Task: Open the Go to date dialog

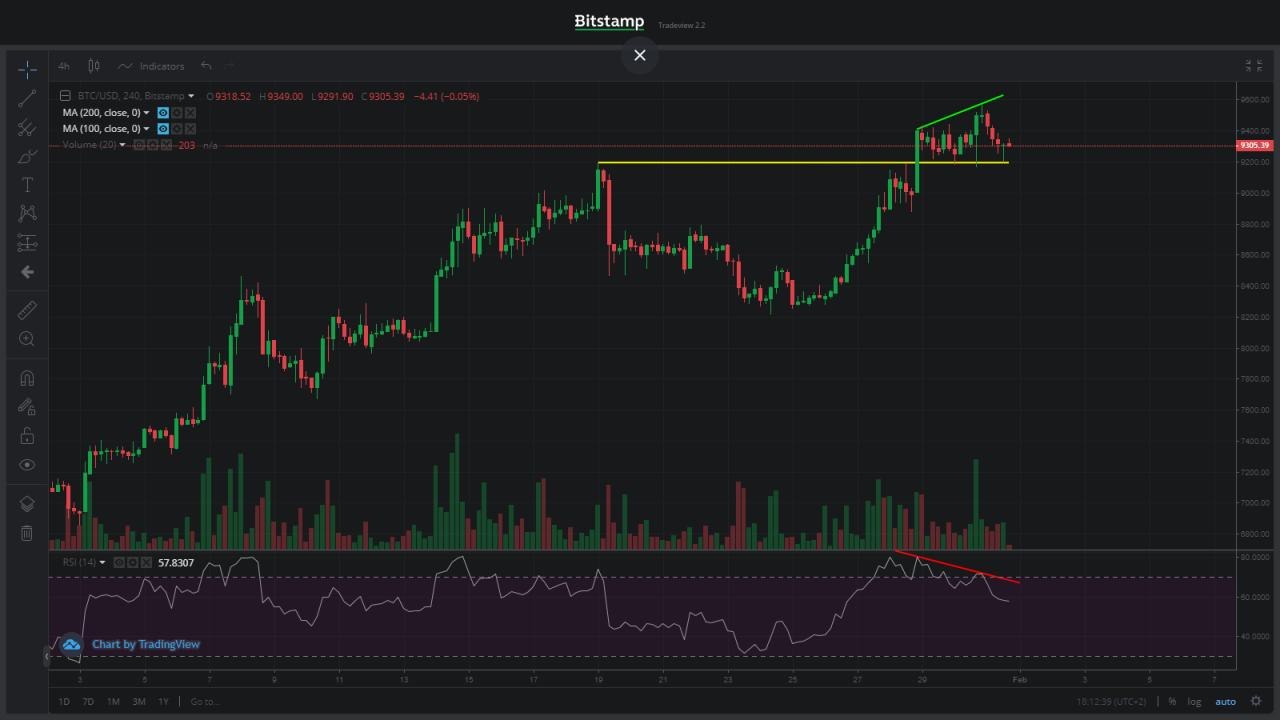Action: (x=204, y=702)
